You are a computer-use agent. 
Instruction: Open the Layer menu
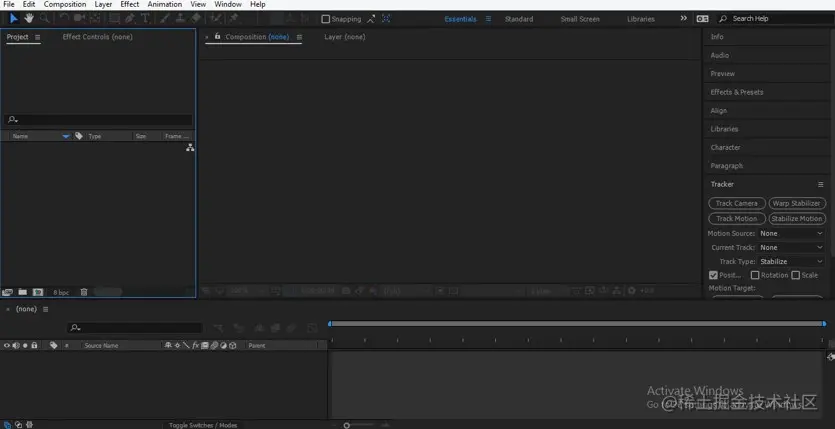tap(103, 4)
